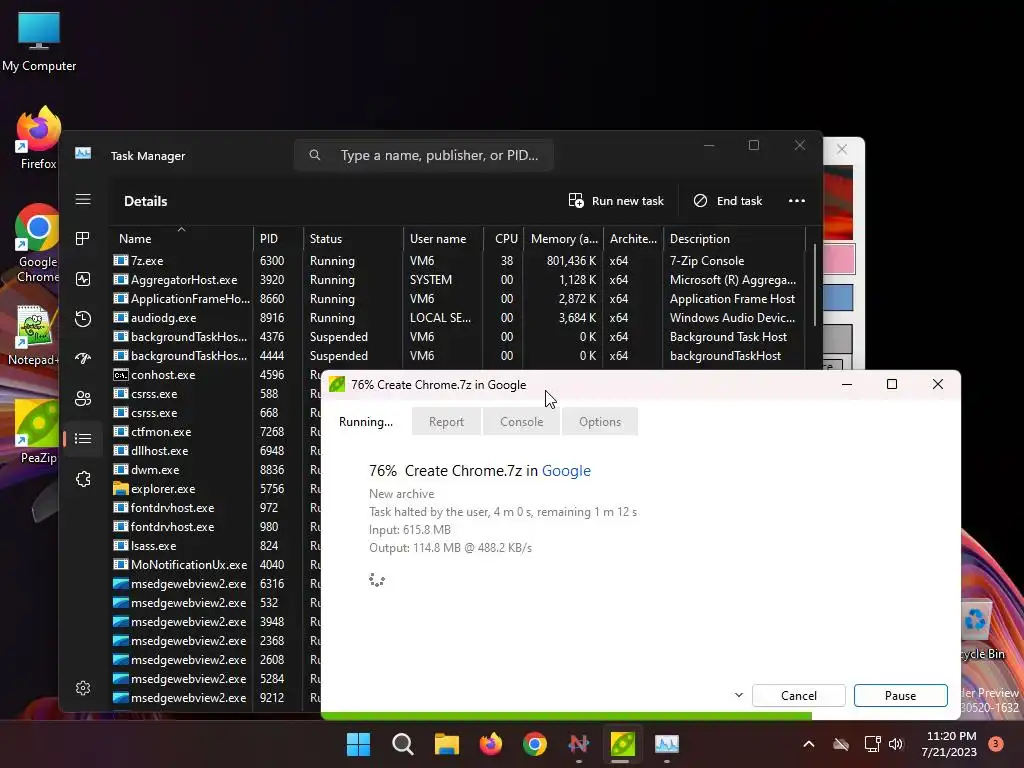Sort by Architecture column header

[633, 238]
